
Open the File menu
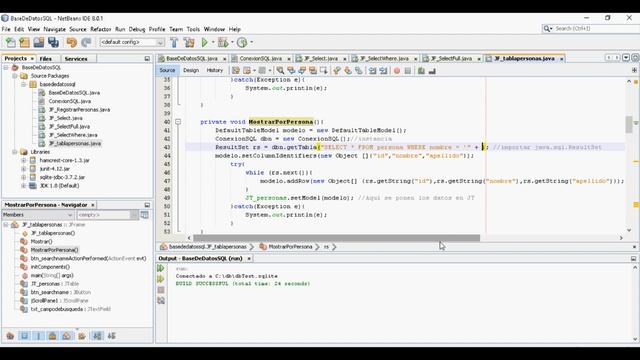pos(6,29)
